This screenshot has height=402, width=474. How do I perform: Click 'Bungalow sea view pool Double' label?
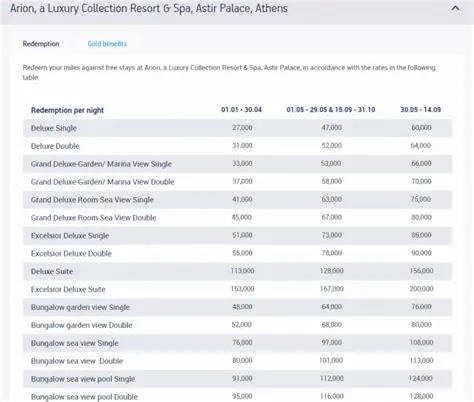pos(84,397)
